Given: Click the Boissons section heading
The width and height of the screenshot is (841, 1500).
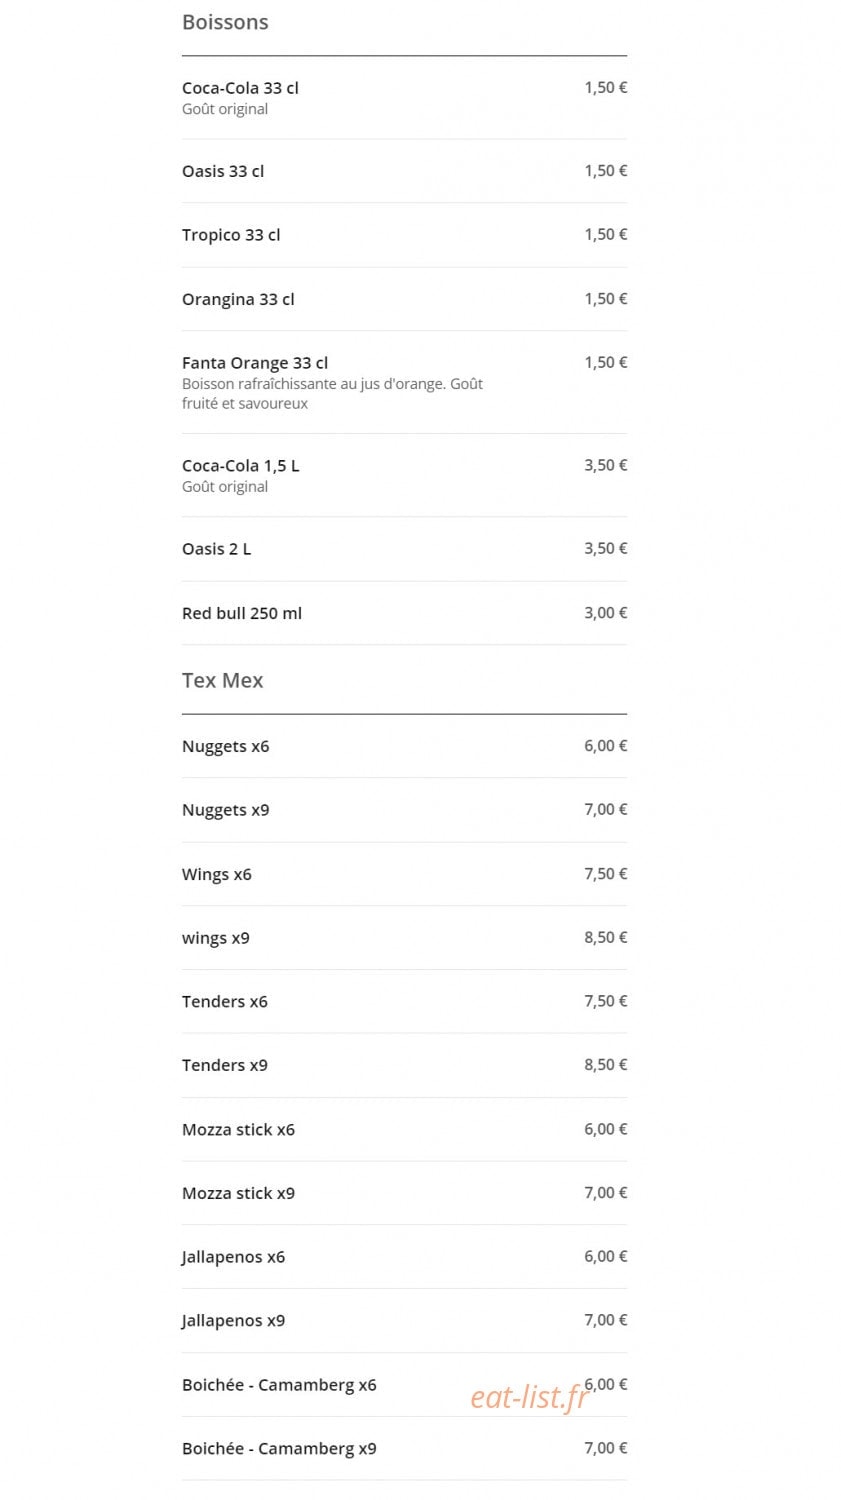Looking at the screenshot, I should click(x=225, y=22).
